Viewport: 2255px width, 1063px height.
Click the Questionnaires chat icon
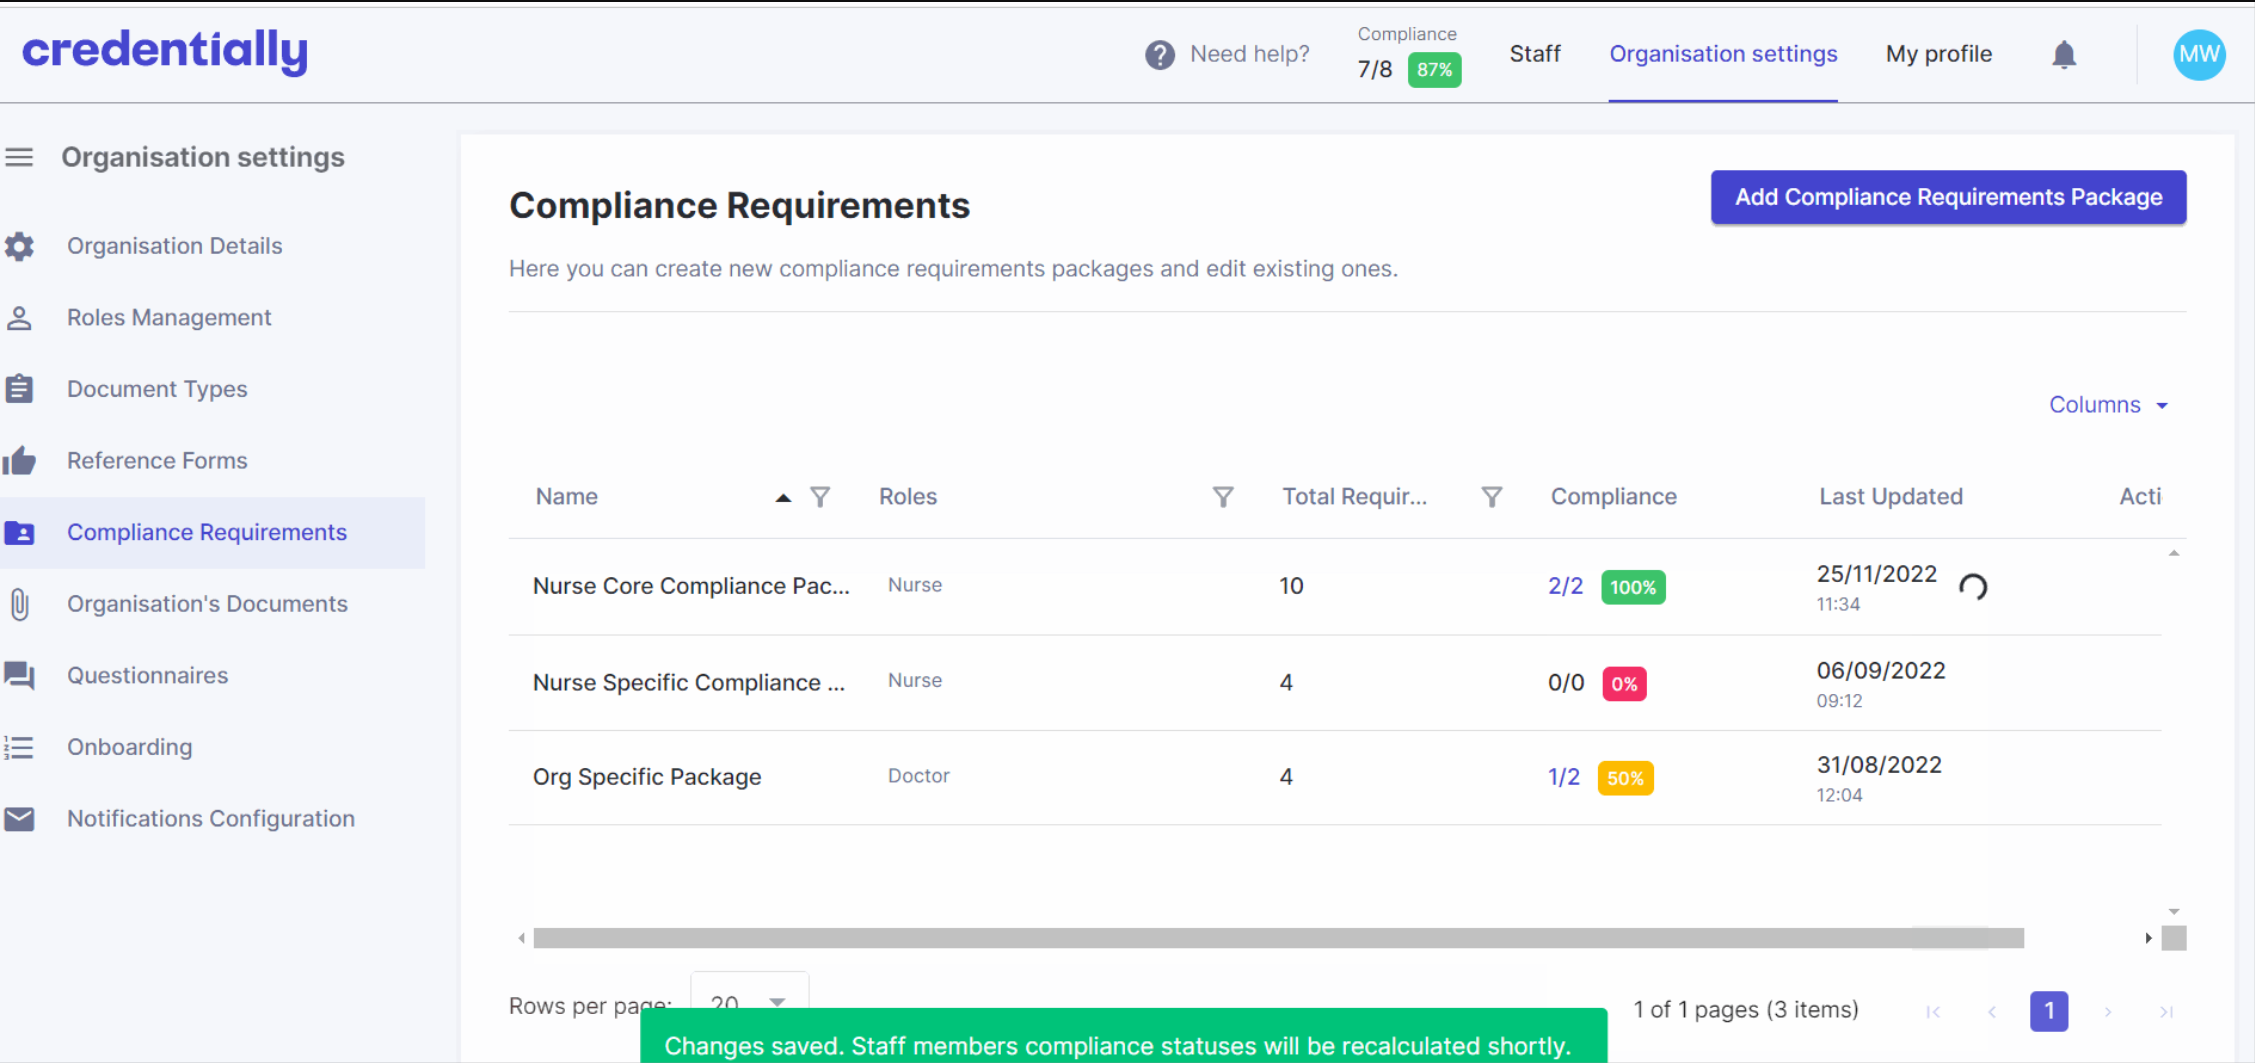(19, 676)
